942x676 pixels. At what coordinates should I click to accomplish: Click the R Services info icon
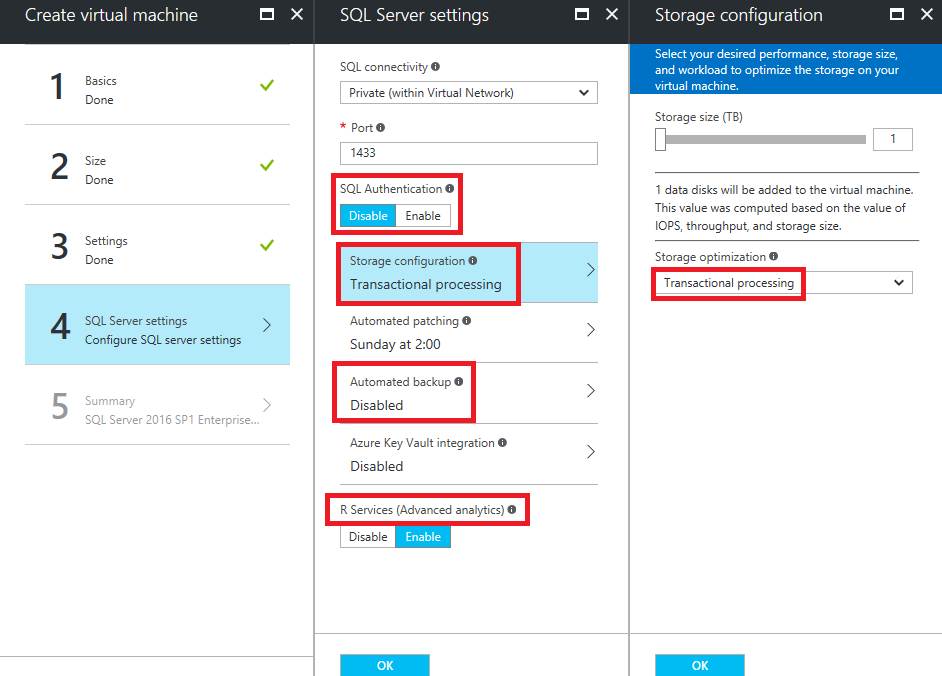512,510
